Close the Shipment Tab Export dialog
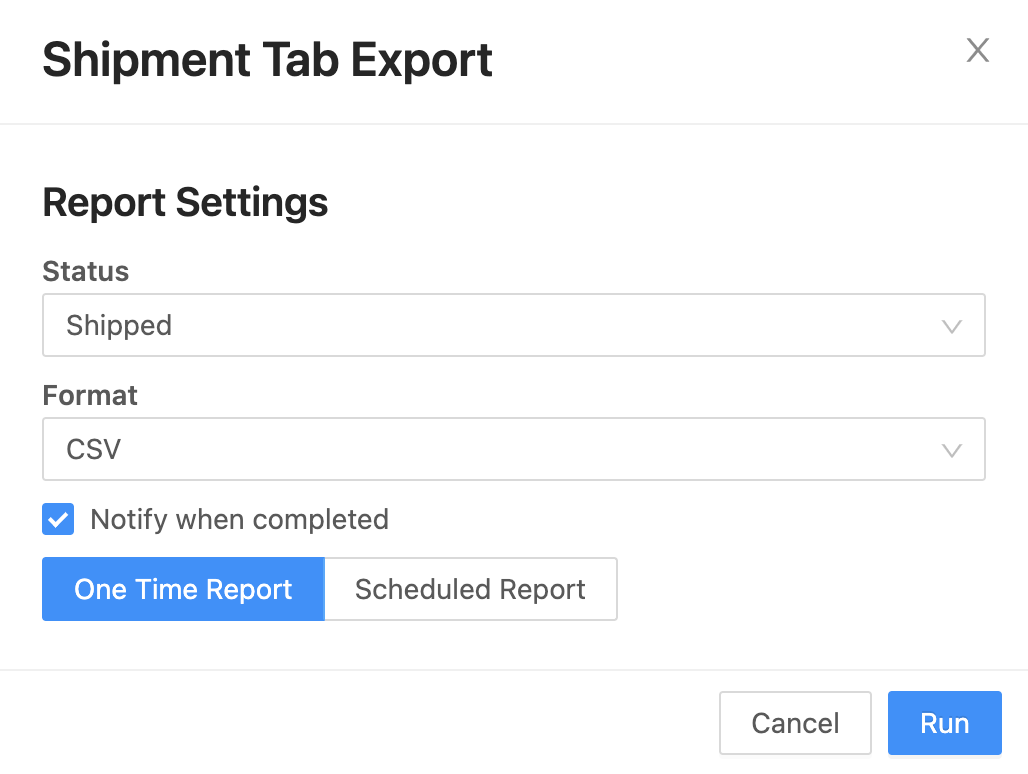The height and width of the screenshot is (774, 1028). (x=978, y=50)
